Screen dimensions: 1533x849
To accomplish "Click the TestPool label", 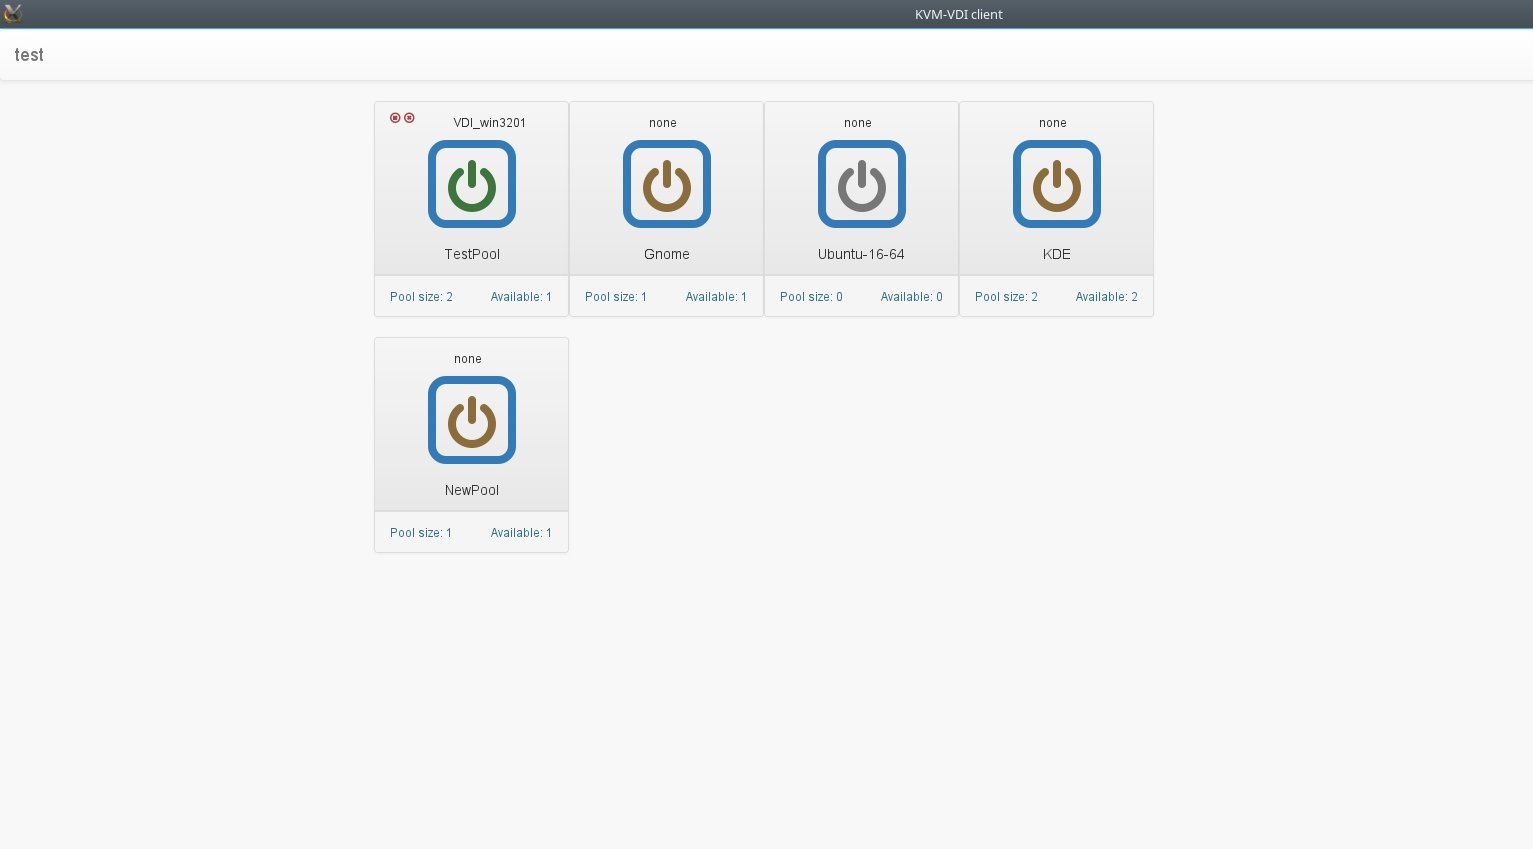I will pos(472,254).
